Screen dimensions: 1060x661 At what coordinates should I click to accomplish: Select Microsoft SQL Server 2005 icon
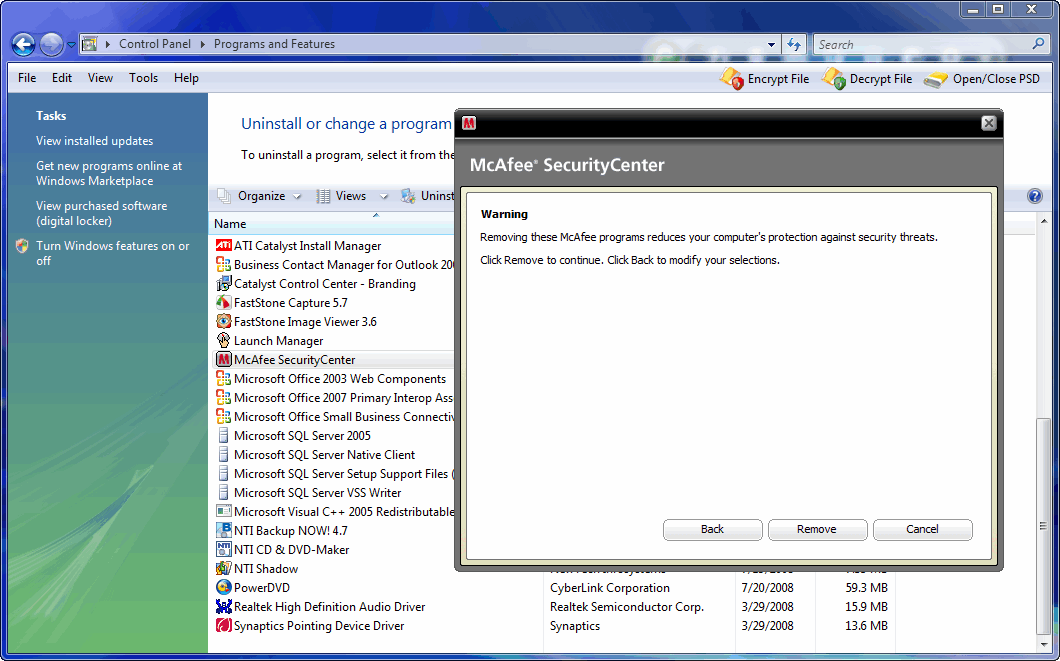[x=224, y=435]
